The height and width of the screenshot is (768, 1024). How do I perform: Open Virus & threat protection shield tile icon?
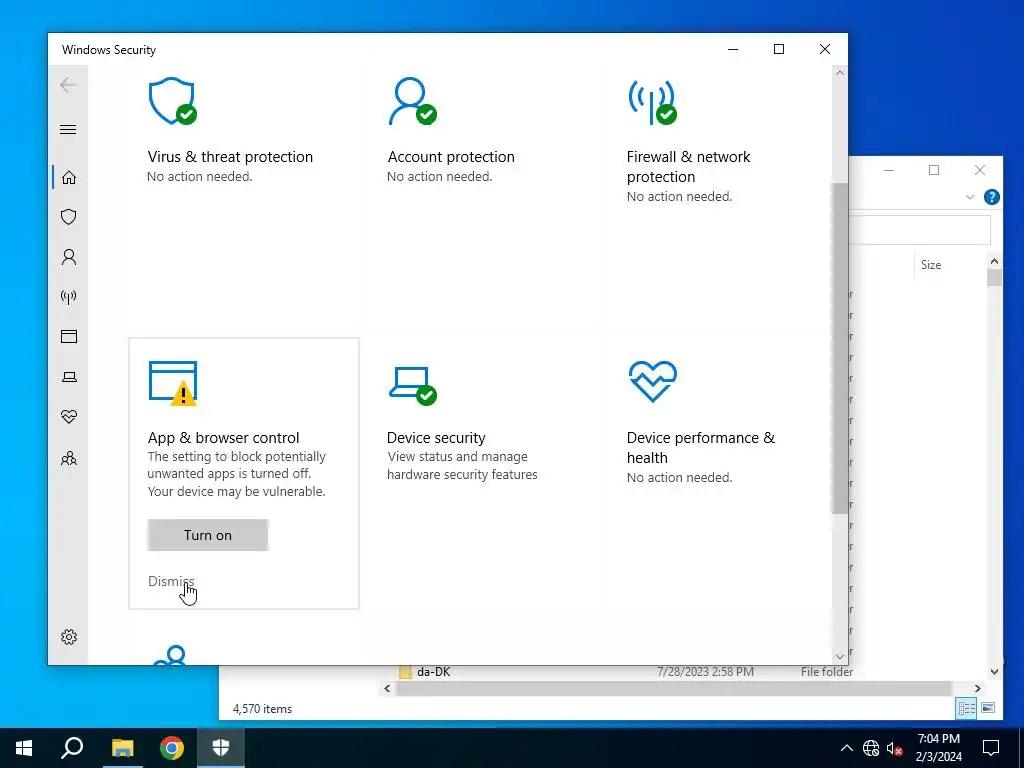click(172, 101)
